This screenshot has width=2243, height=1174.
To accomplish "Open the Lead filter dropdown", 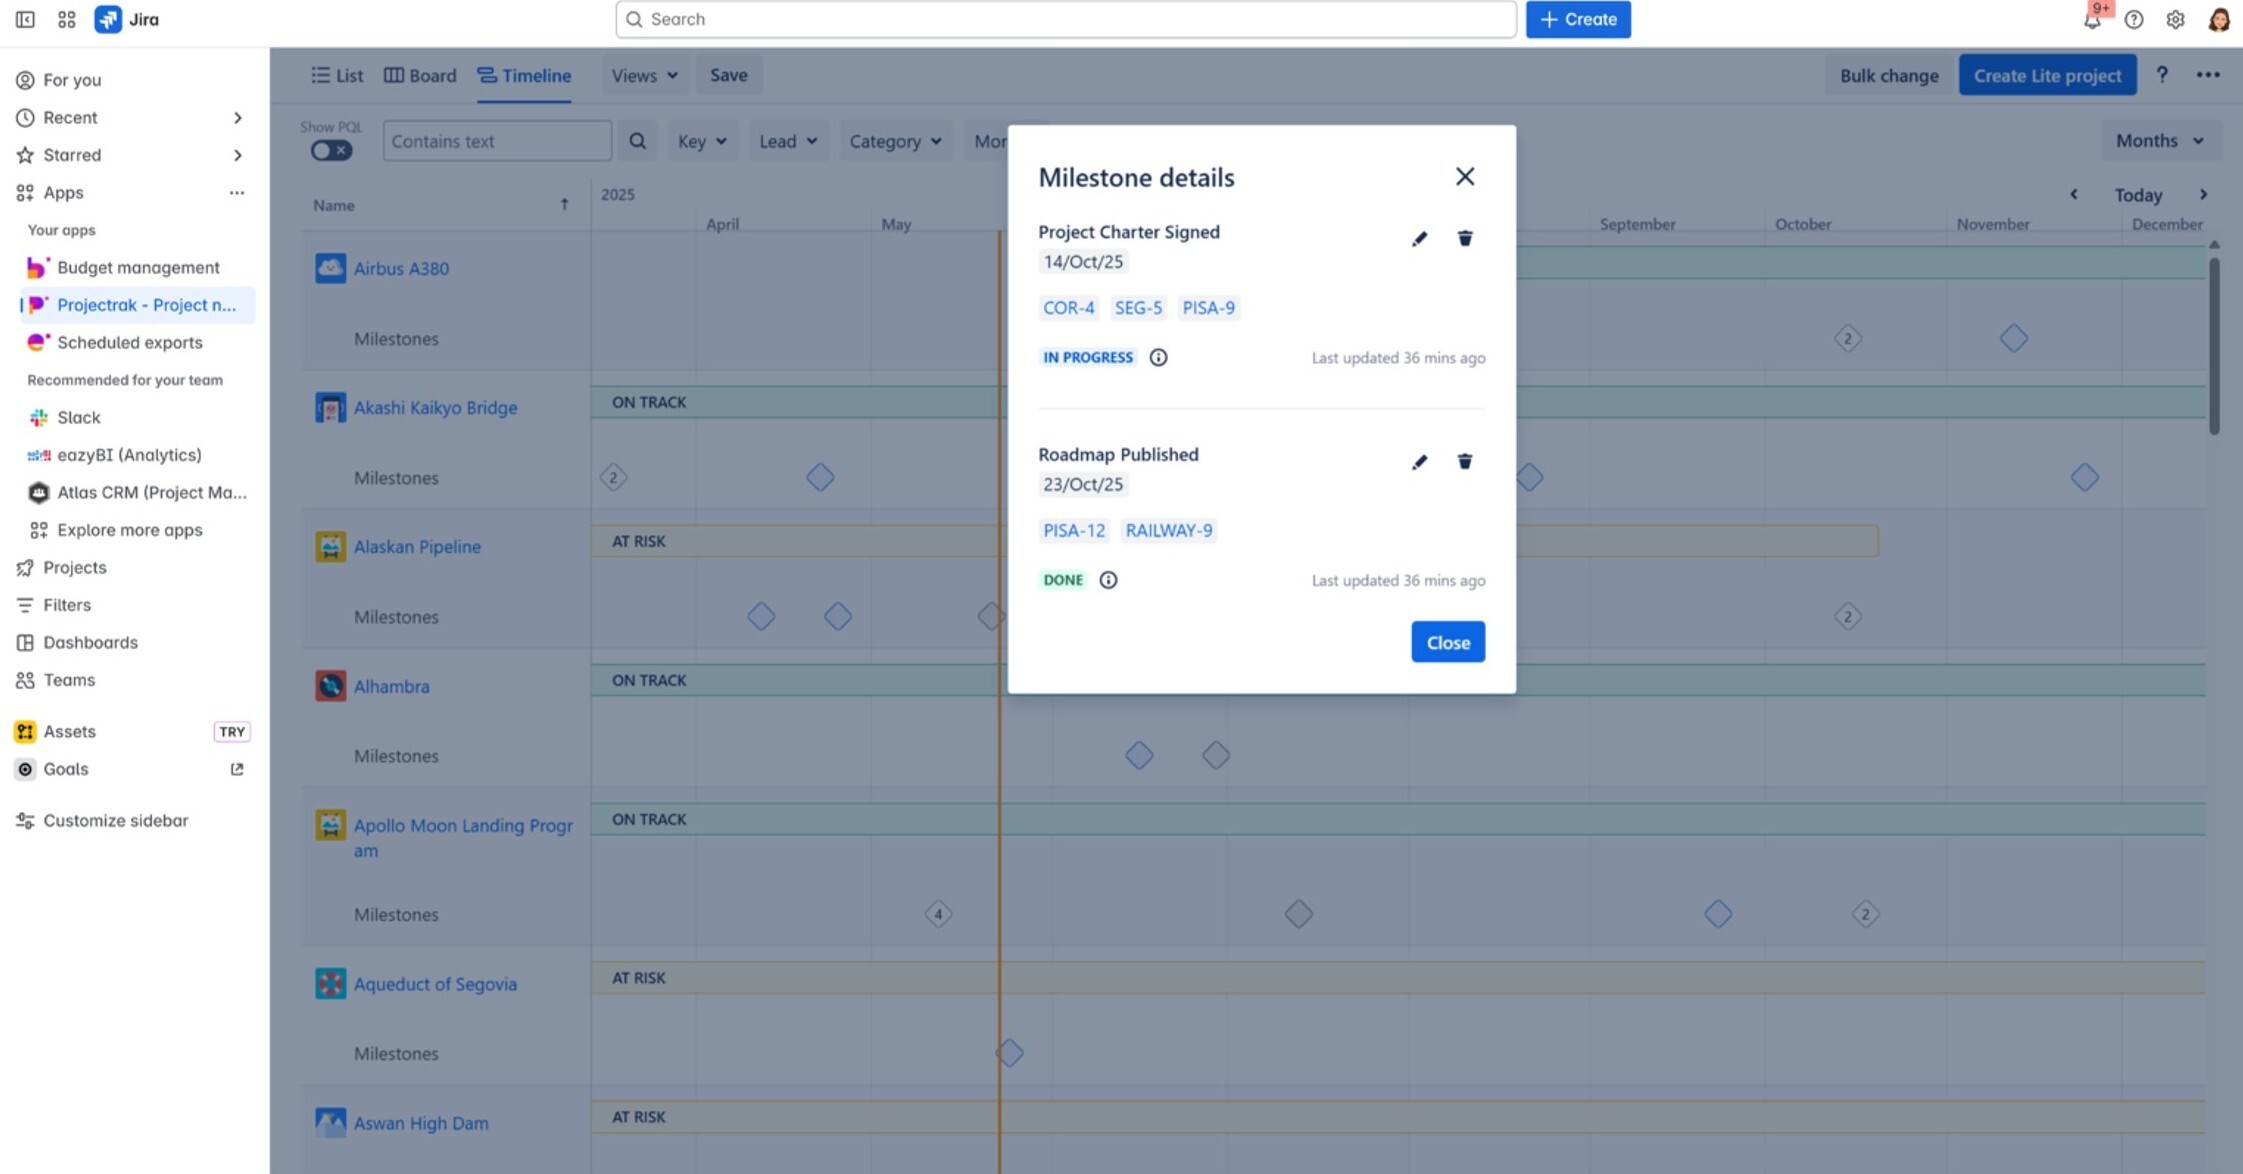I will (x=788, y=141).
